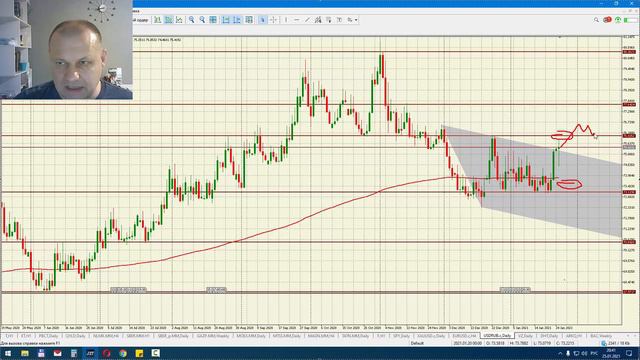The height and width of the screenshot is (360, 640).
Task: Click the tile windows grid icon
Action: 213,20
